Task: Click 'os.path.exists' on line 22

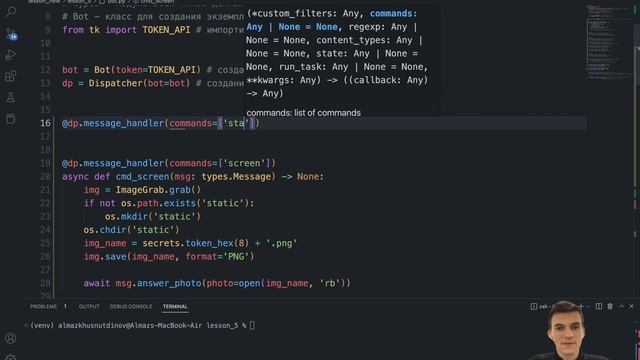Action: (x=158, y=203)
